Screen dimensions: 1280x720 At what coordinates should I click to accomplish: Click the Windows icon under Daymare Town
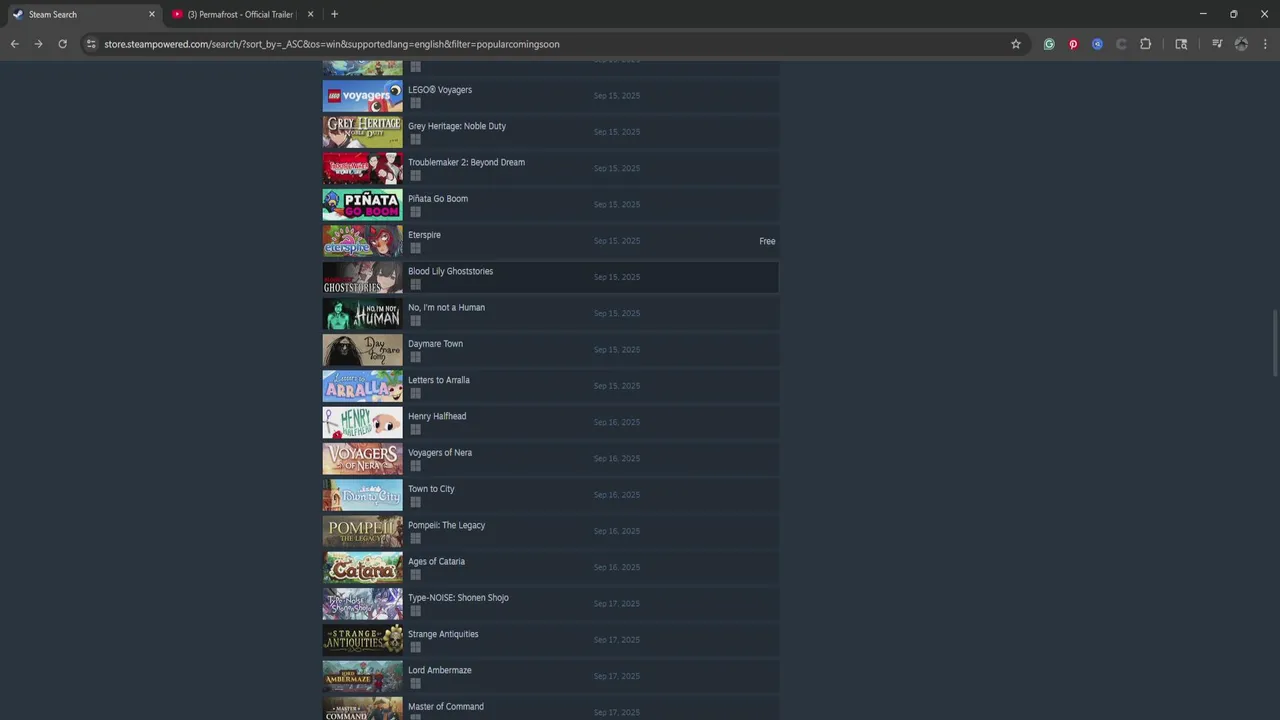point(415,357)
